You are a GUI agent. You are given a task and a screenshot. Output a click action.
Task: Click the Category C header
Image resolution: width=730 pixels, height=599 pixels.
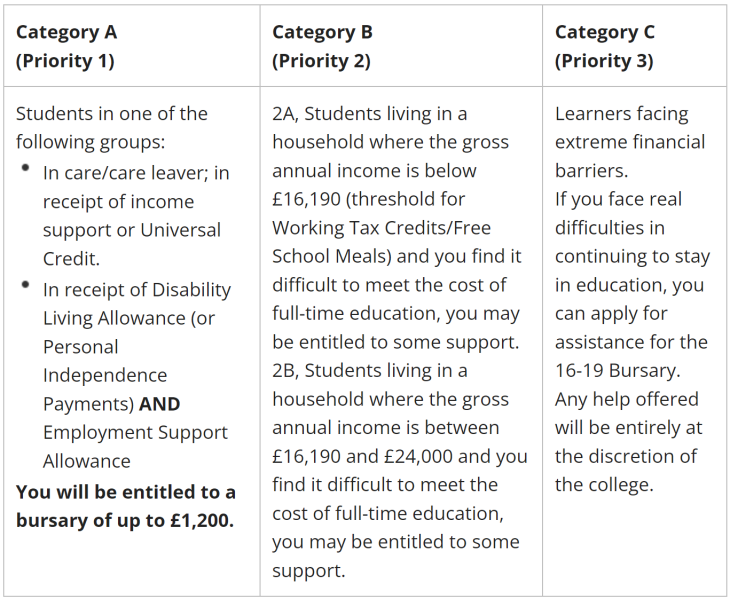[605, 32]
